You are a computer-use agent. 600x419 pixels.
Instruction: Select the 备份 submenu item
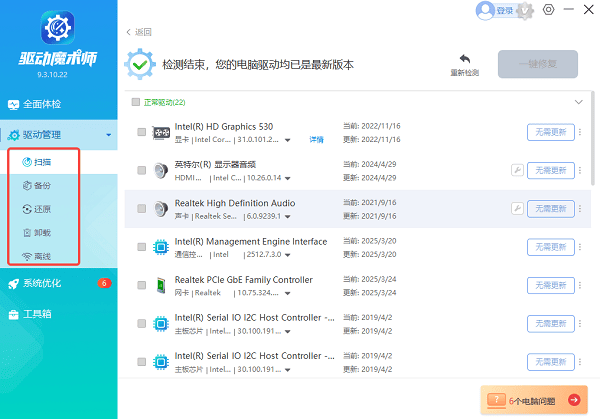click(44, 186)
